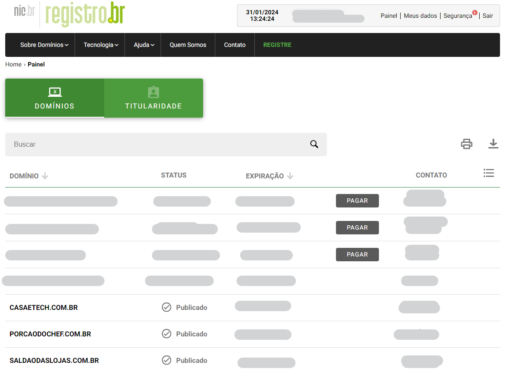510x375 pixels.
Task: Click the Painel breadcrumb text
Action: (x=36, y=64)
